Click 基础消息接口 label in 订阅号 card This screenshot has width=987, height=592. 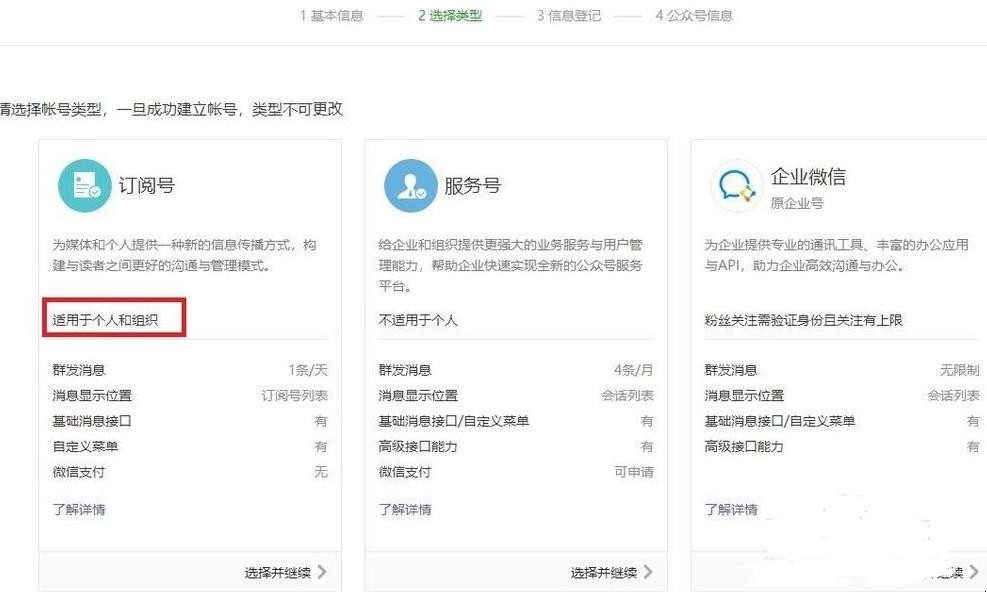click(x=92, y=421)
